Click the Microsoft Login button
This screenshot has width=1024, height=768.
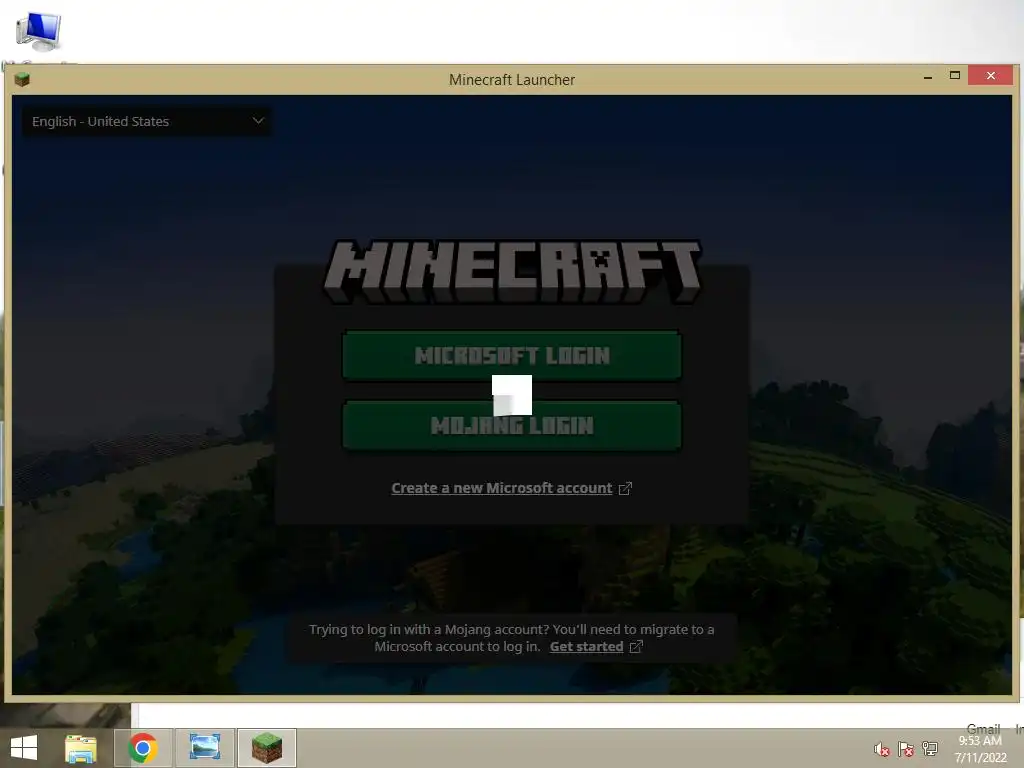[512, 355]
